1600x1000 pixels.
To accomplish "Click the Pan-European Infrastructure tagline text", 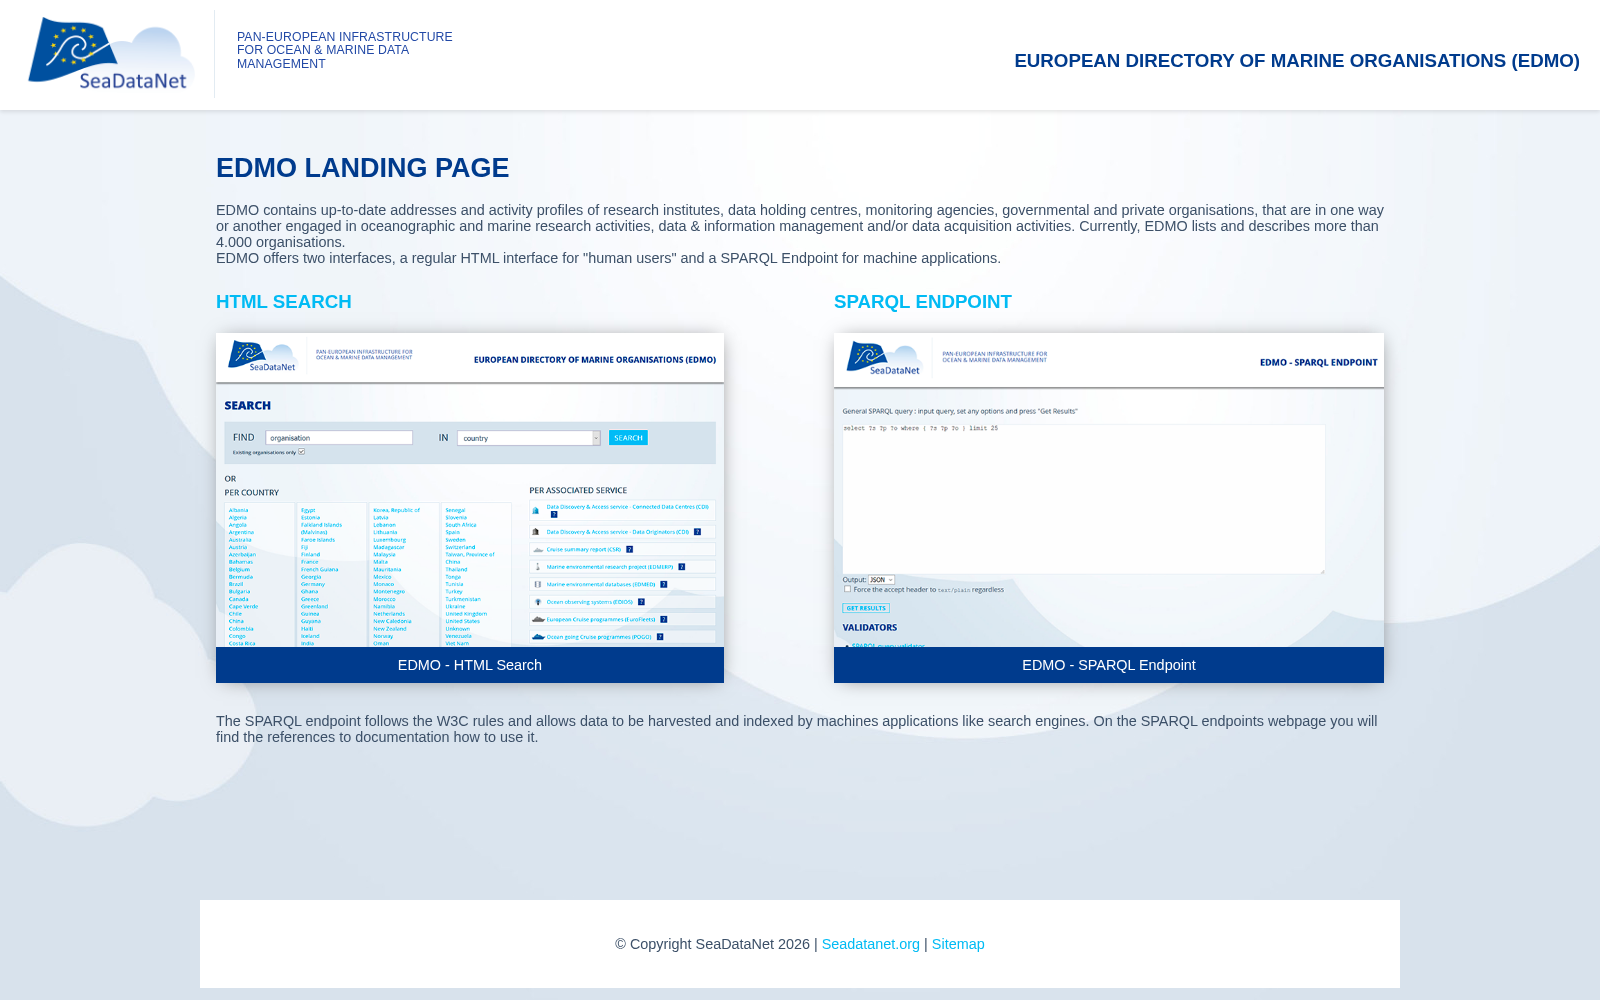I will point(345,50).
